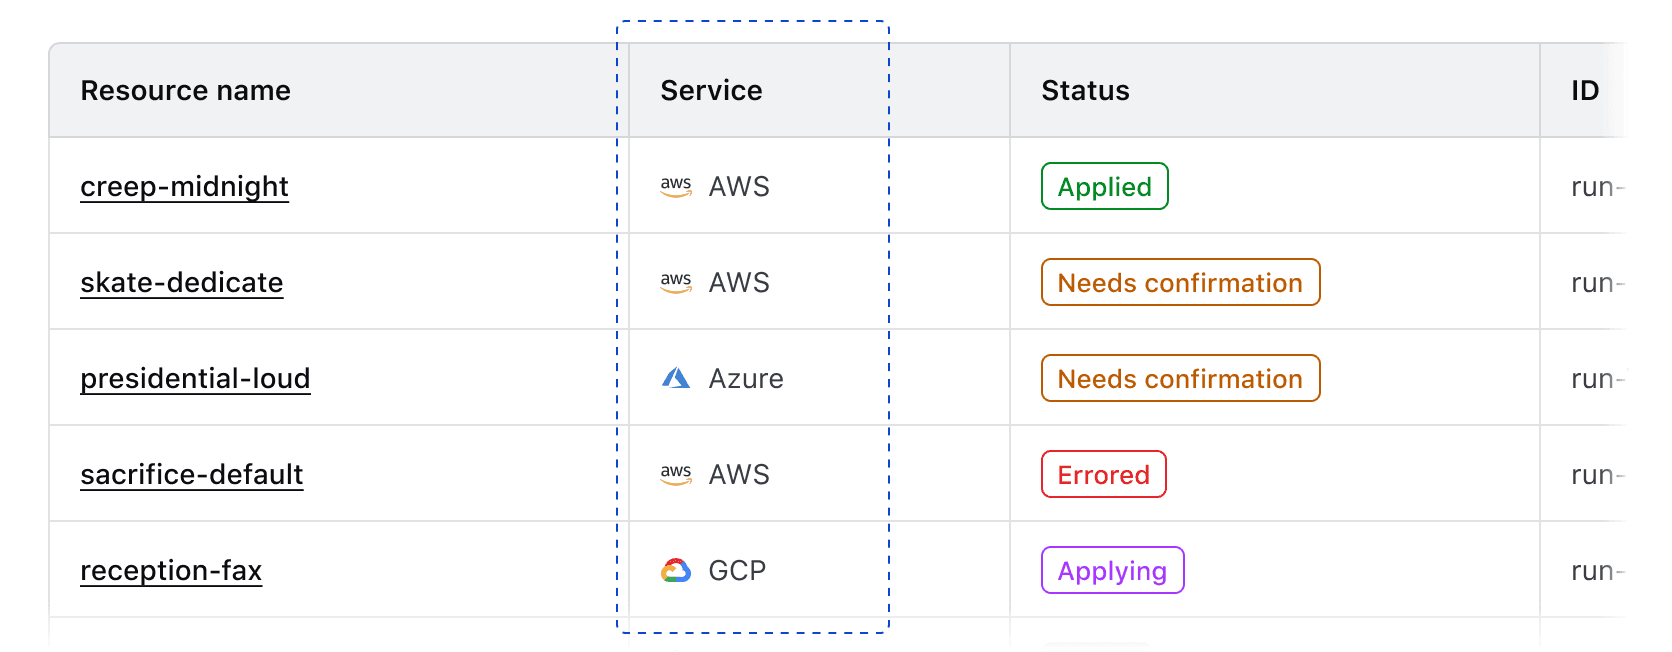Open the creep-midnight resource
This screenshot has height=652, width=1672.
pos(184,186)
